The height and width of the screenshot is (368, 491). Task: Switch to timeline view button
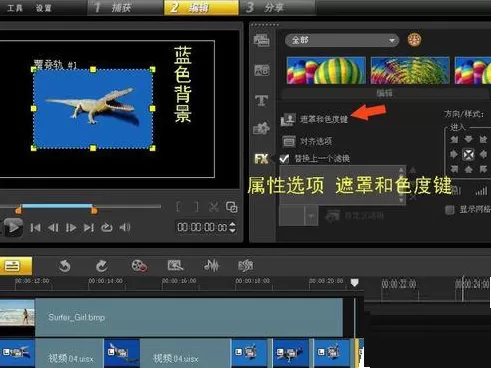(14, 266)
